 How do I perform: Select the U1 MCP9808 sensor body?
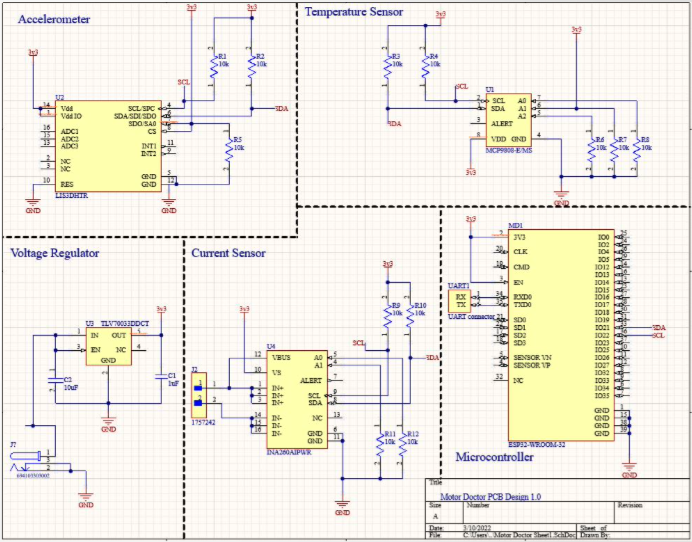[x=509, y=120]
